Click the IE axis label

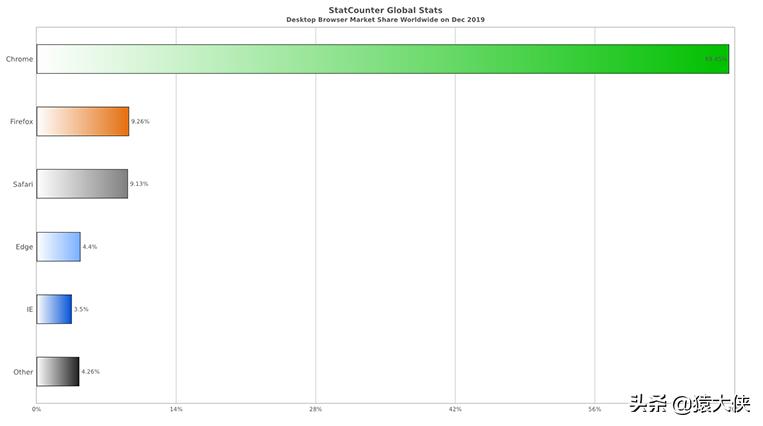[x=30, y=309]
